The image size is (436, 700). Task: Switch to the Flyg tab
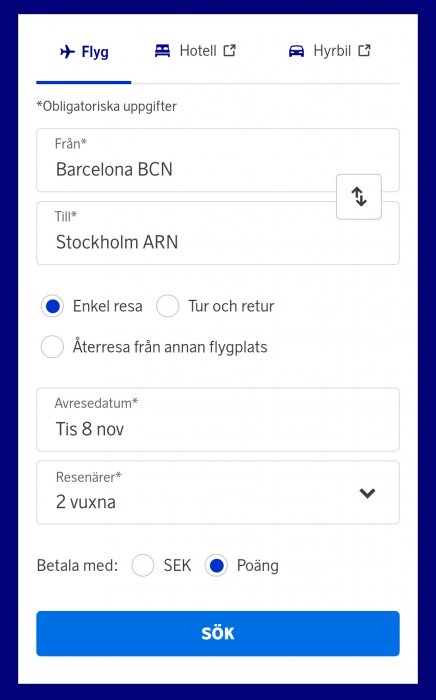coord(84,52)
